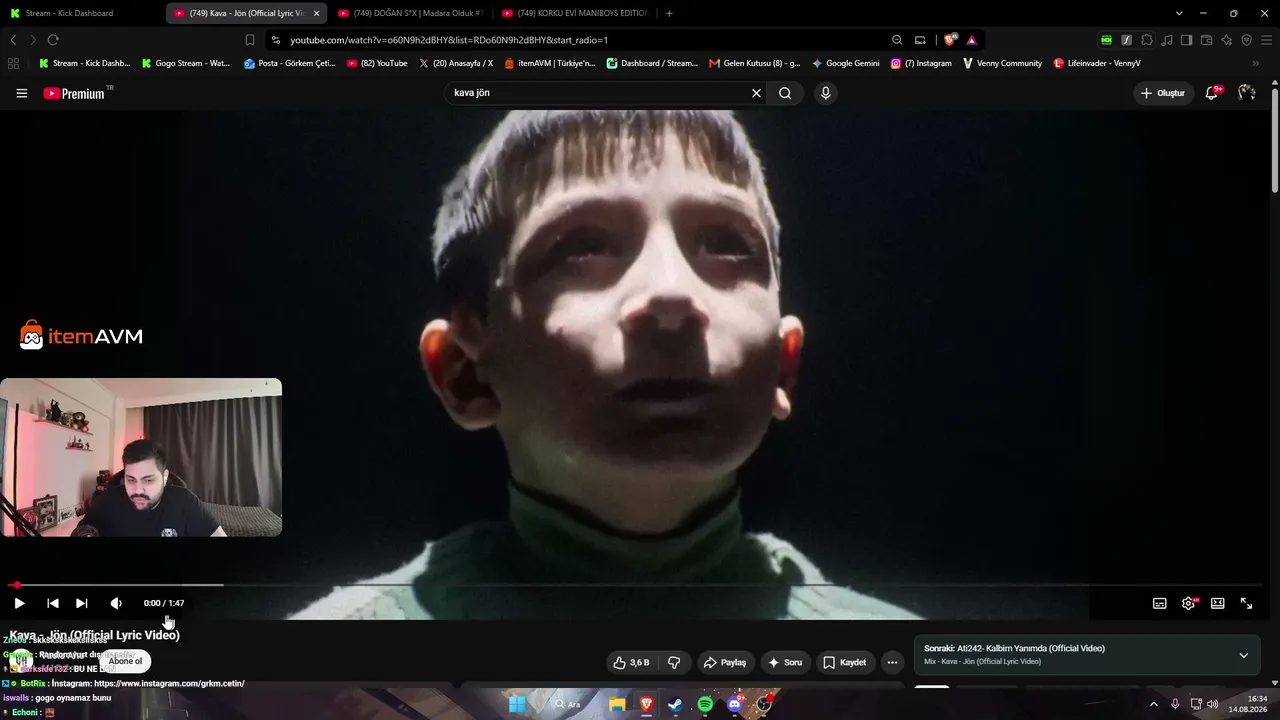Screen dimensions: 1280x720
Task: Skip to the next video
Action: pyautogui.click(x=82, y=603)
